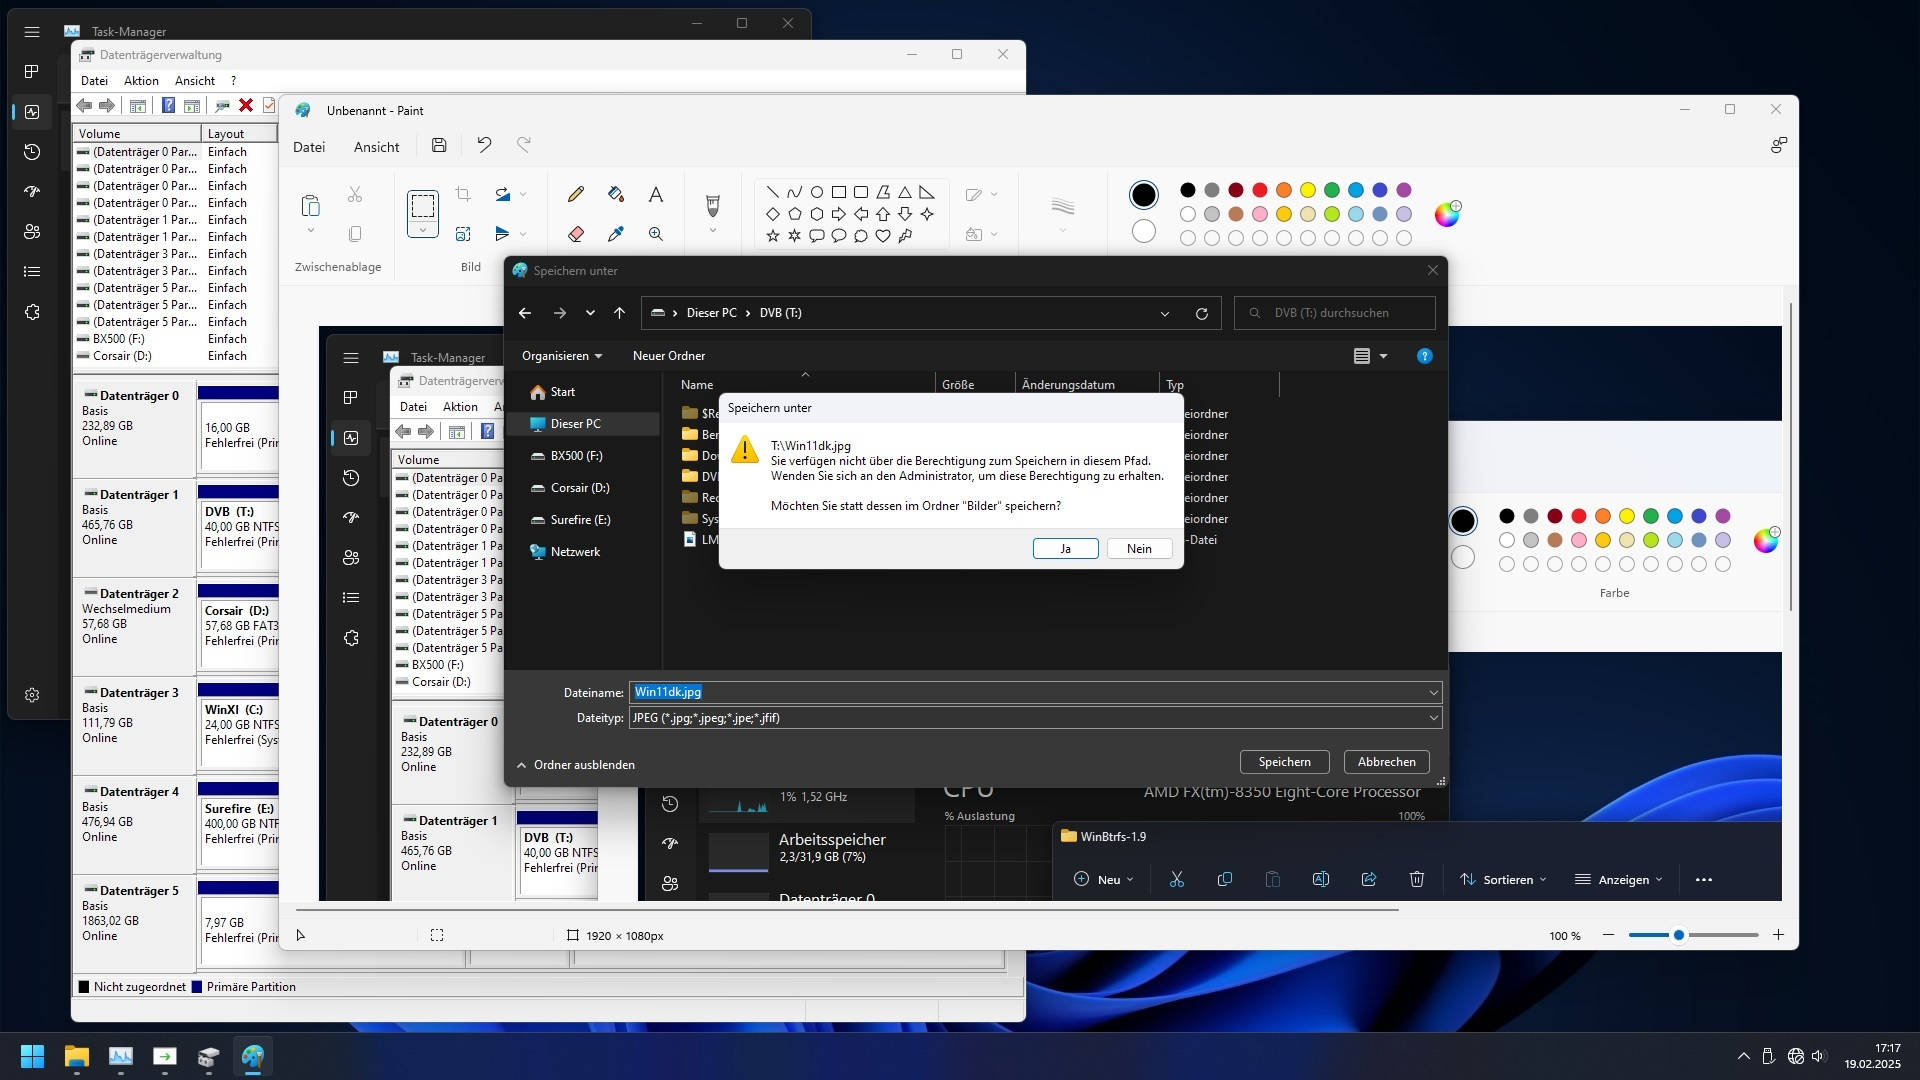Select the Magnifier zoom tool
1920x1080 pixels.
[x=655, y=234]
